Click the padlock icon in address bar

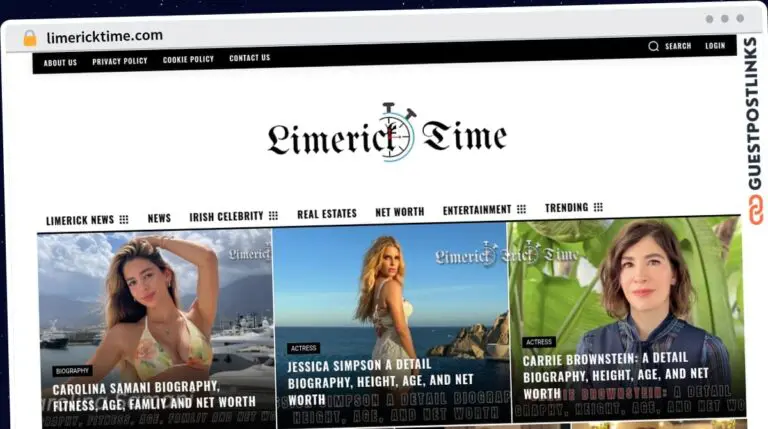(30, 38)
